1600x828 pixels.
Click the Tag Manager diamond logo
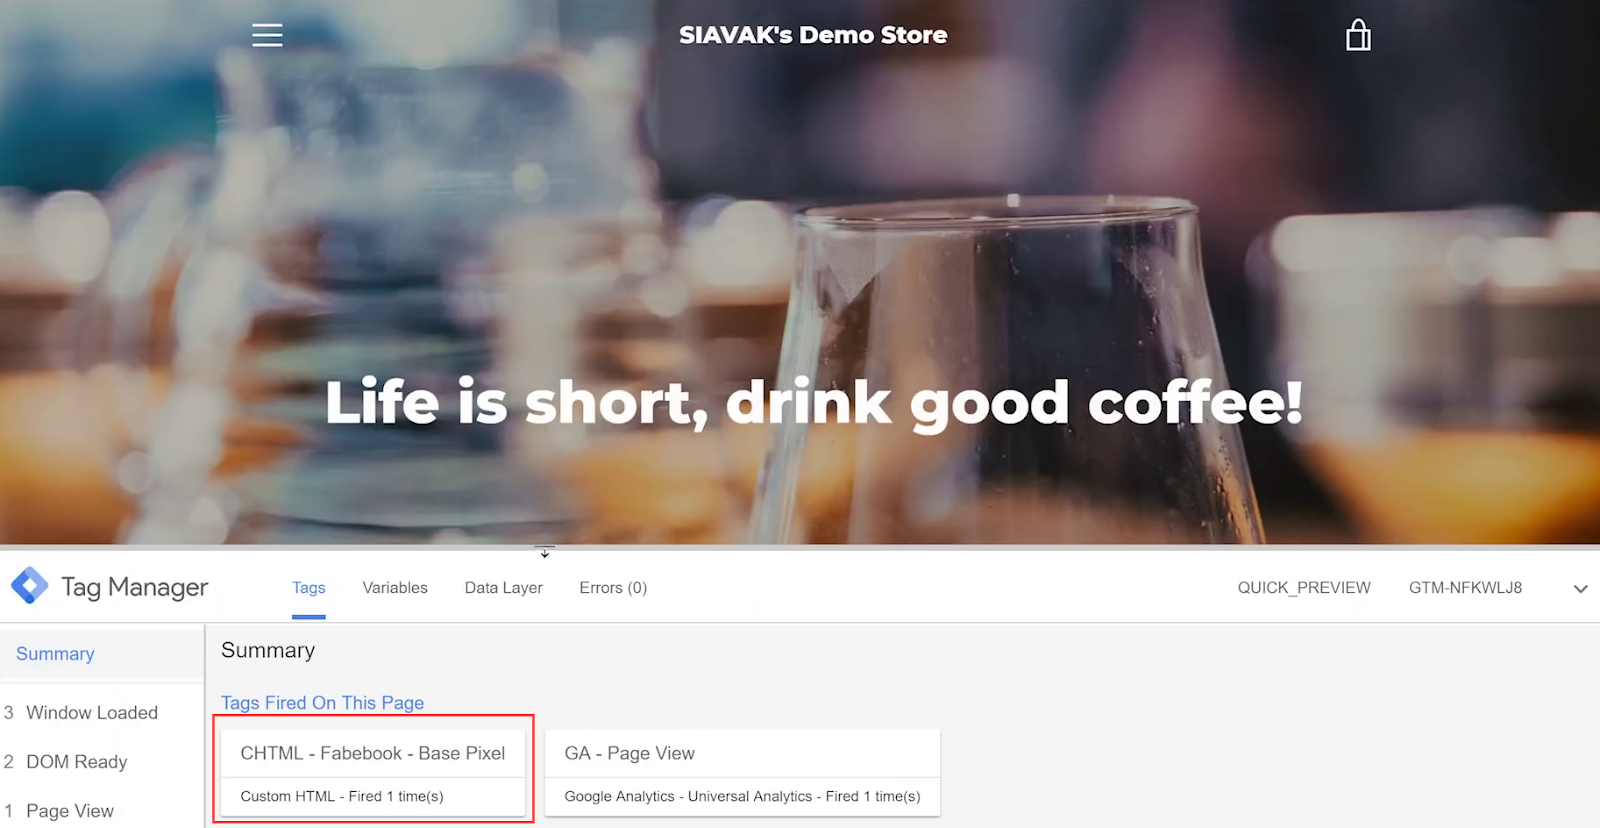(30, 586)
